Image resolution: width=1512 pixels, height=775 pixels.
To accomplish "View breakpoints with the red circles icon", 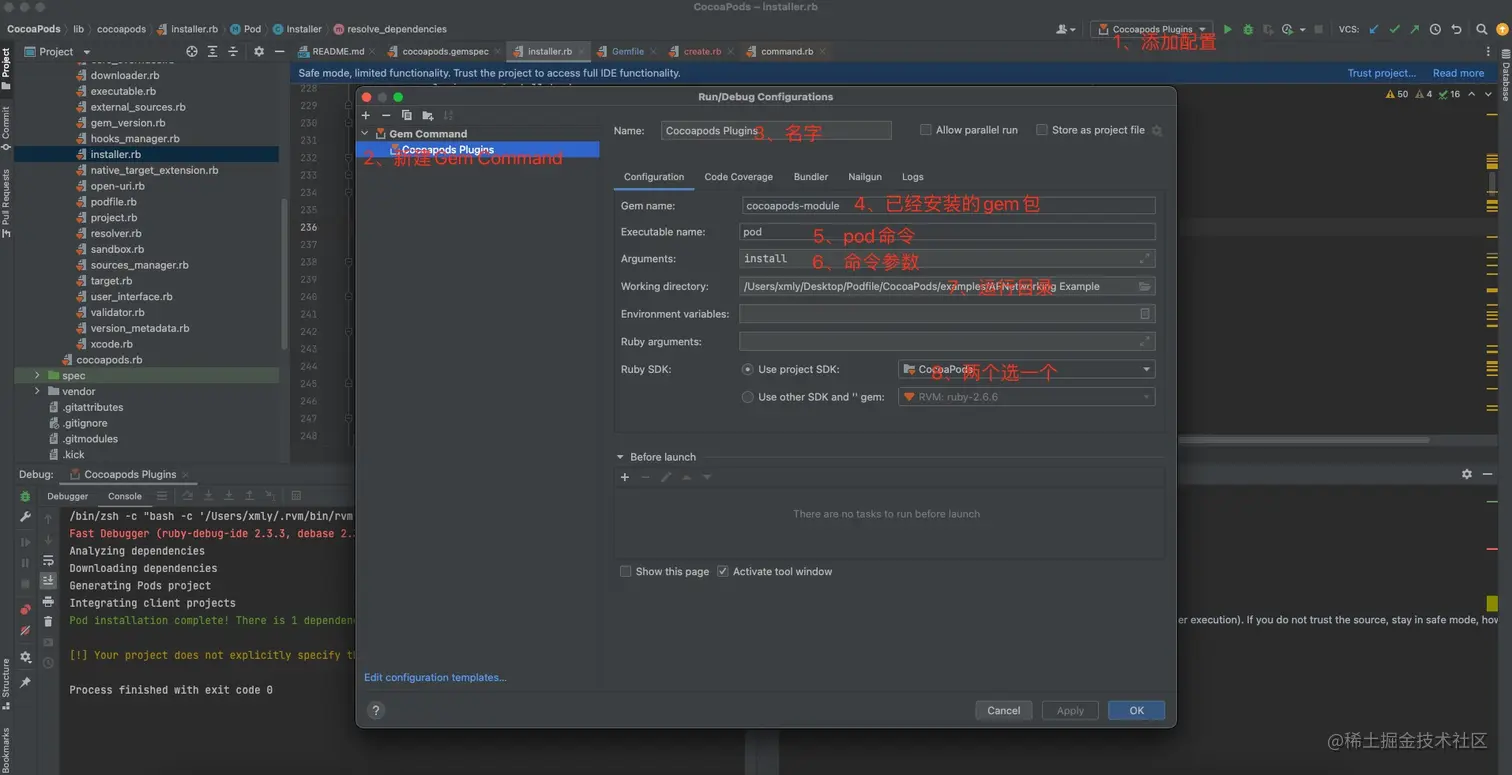I will coord(25,609).
